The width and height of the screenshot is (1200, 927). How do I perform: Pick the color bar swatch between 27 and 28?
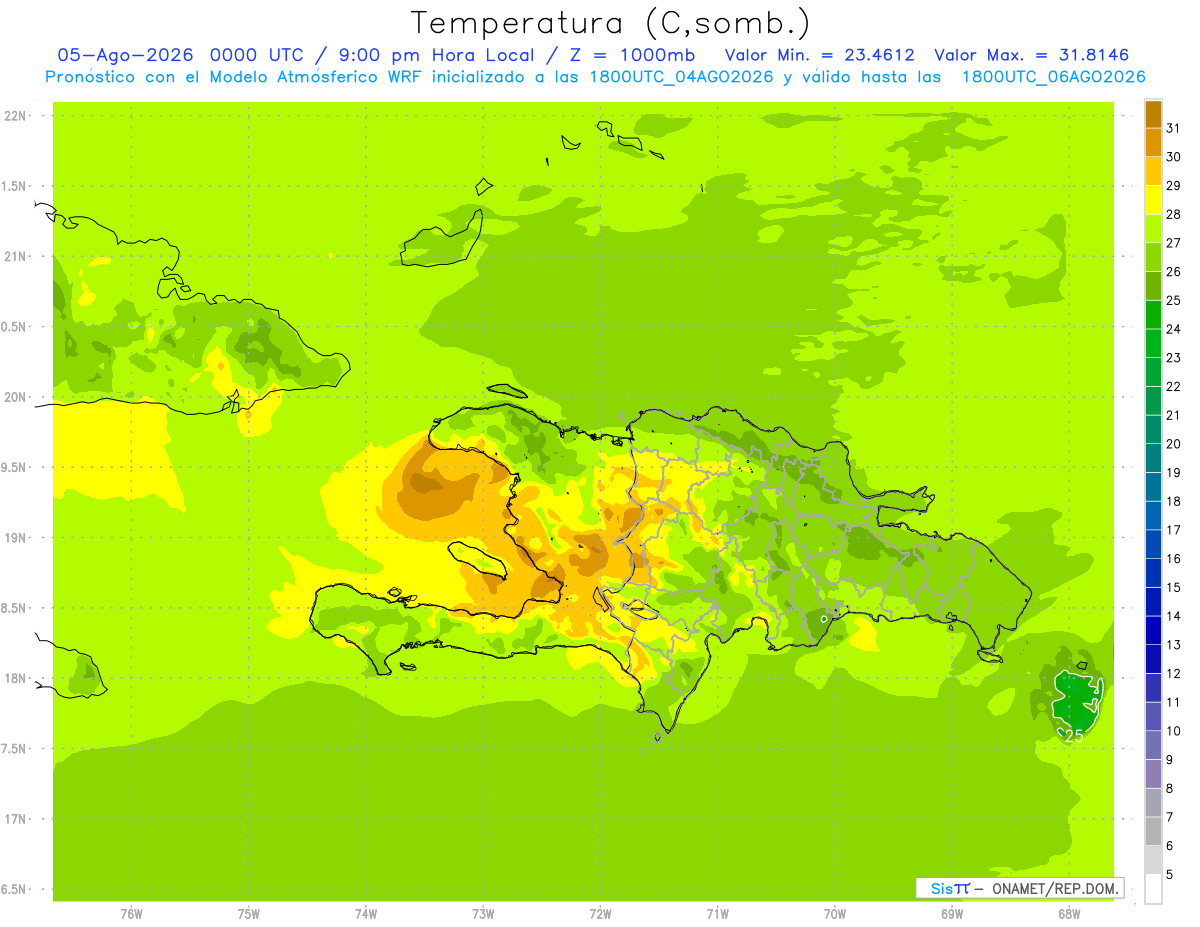(x=1153, y=228)
